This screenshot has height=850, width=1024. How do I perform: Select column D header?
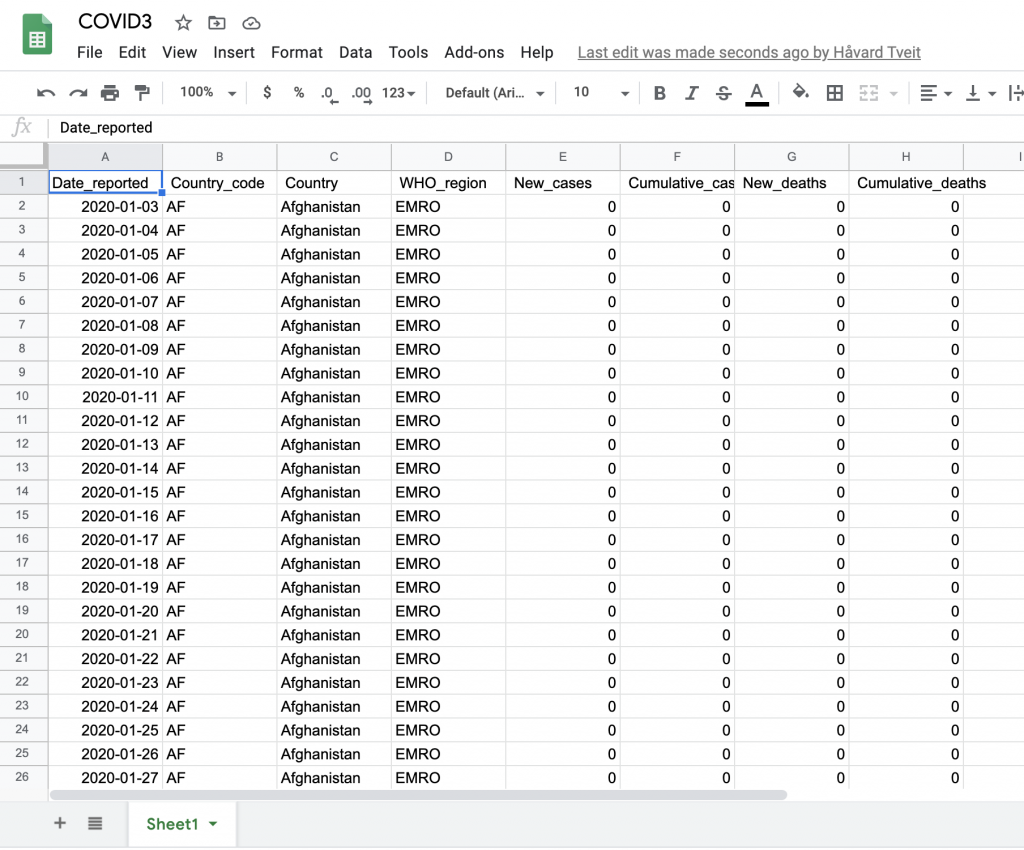click(448, 157)
